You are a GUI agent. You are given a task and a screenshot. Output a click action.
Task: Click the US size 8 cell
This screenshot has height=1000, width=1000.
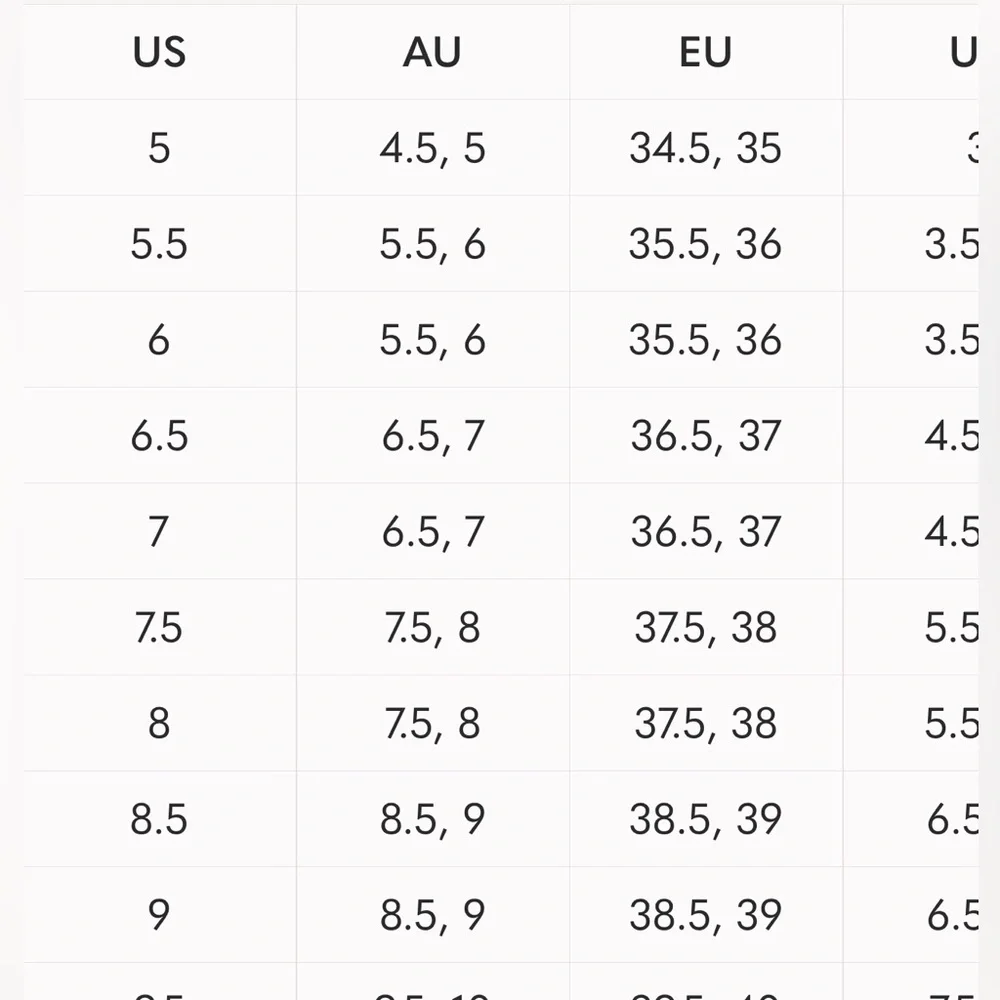point(159,723)
